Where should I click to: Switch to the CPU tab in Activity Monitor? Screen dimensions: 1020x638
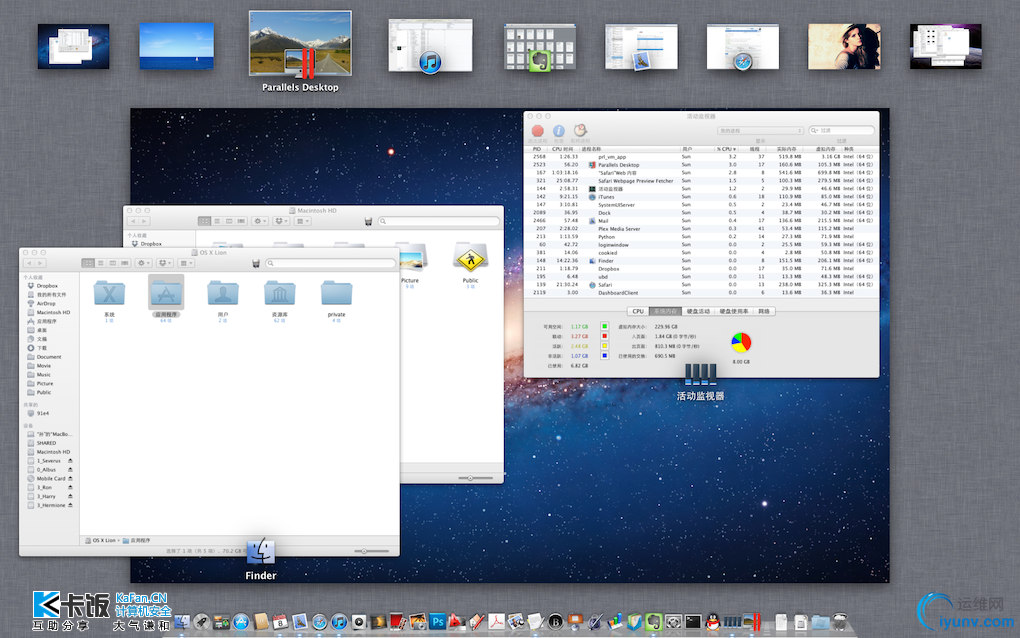(x=638, y=312)
